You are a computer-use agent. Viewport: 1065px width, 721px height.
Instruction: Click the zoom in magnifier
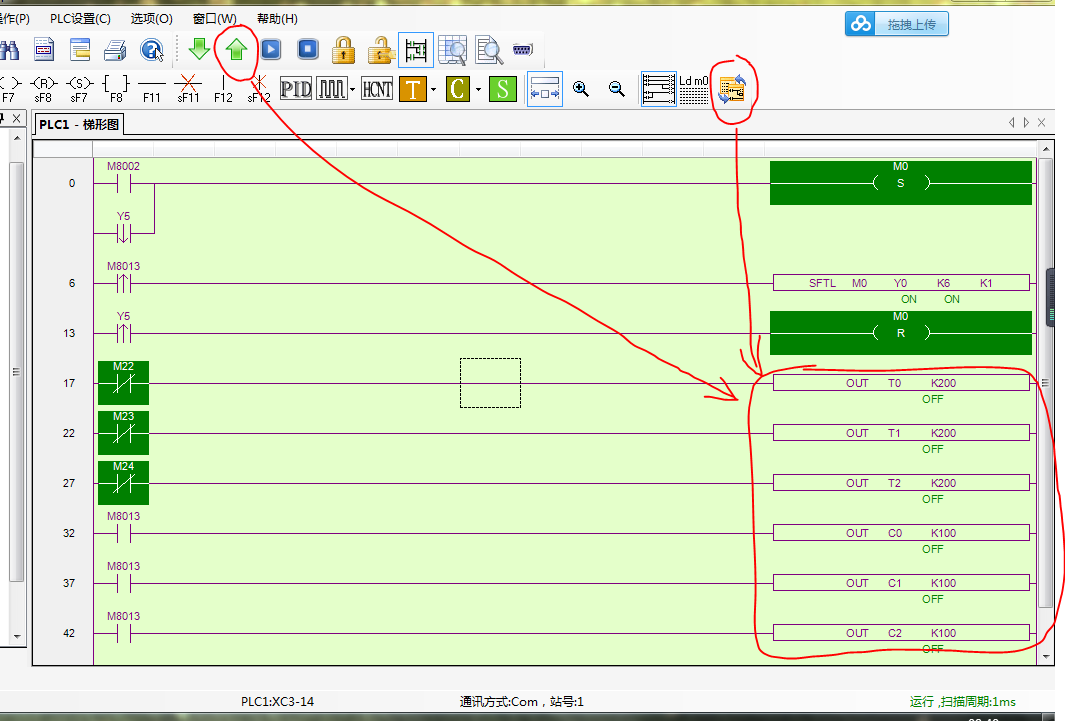pyautogui.click(x=581, y=89)
